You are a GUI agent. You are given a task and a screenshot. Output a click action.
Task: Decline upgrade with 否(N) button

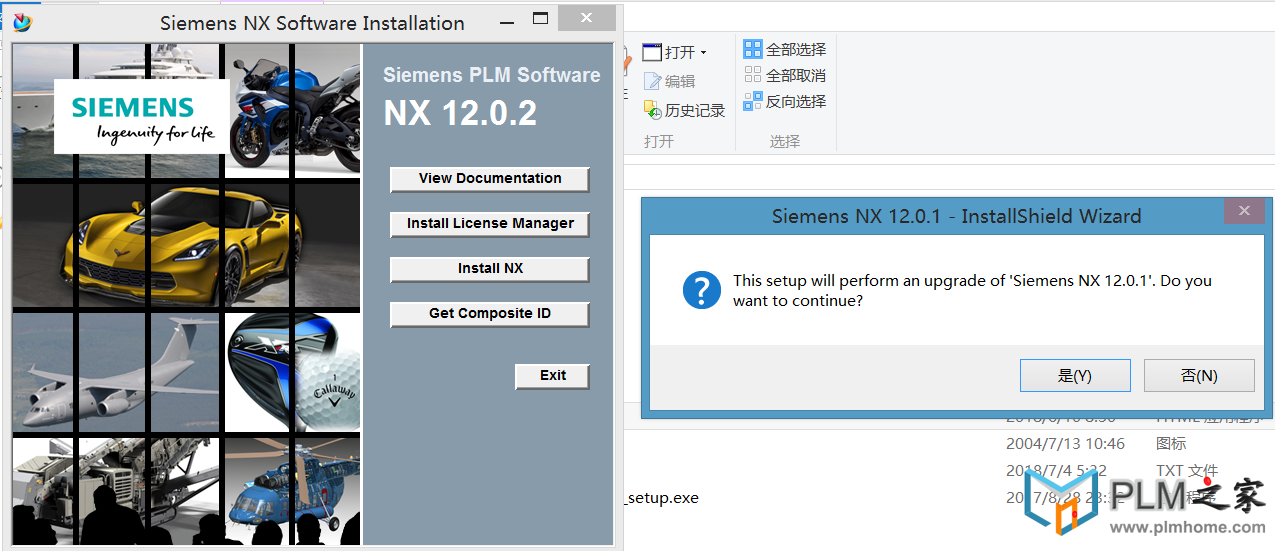tap(1199, 376)
